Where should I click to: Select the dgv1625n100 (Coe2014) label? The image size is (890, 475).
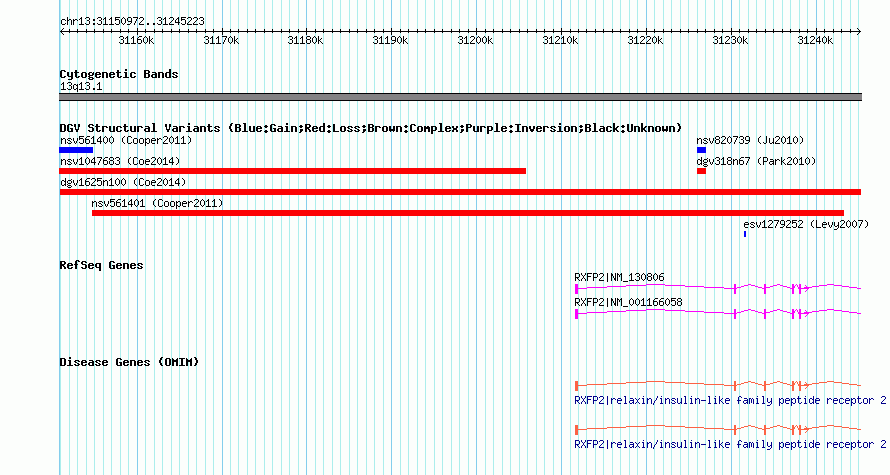click(x=123, y=182)
